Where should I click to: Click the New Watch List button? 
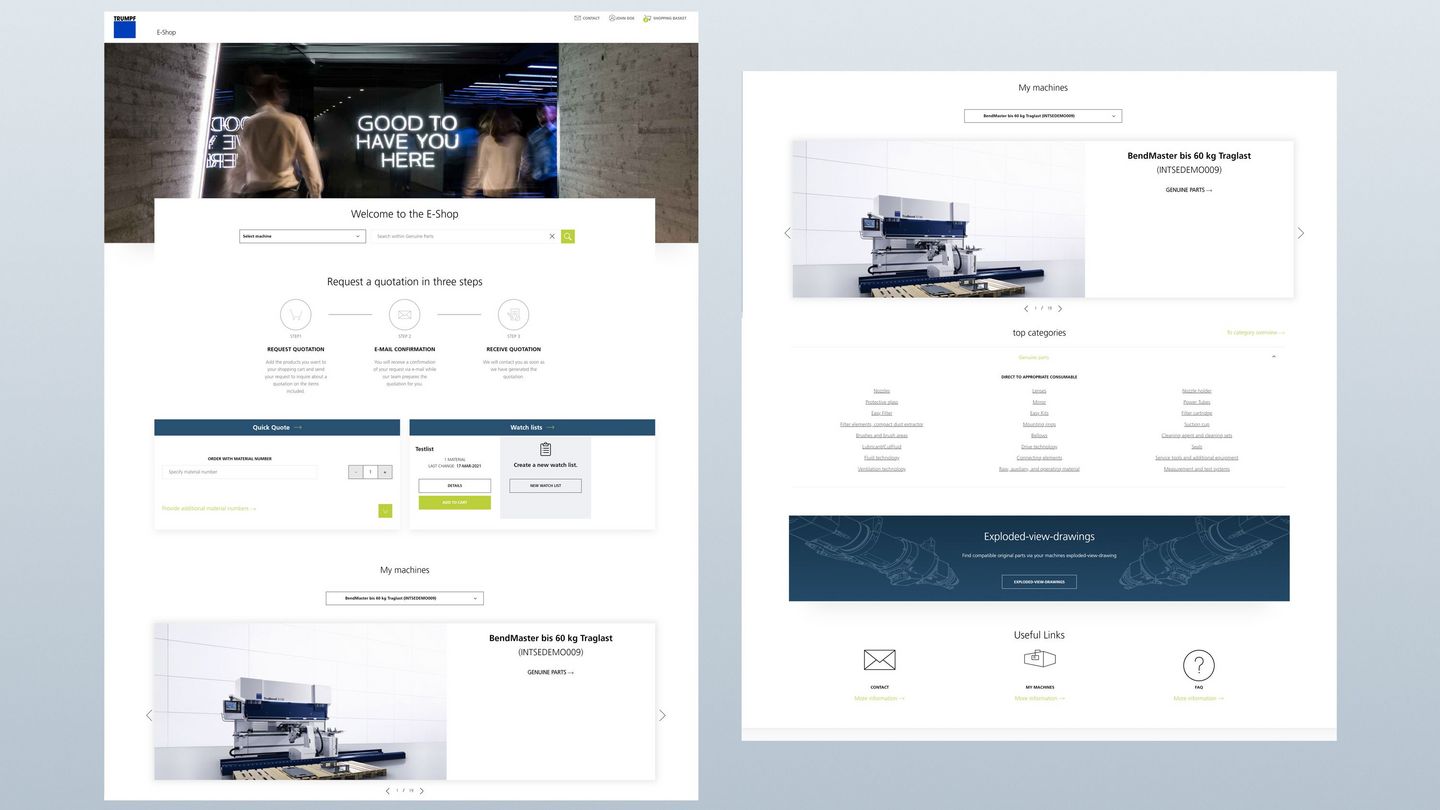coord(545,486)
